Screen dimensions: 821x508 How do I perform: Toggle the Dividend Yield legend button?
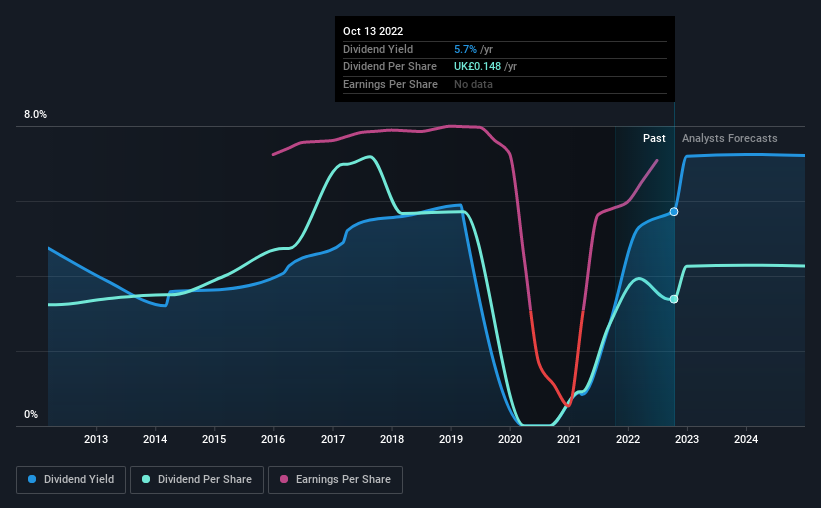pyautogui.click(x=71, y=480)
